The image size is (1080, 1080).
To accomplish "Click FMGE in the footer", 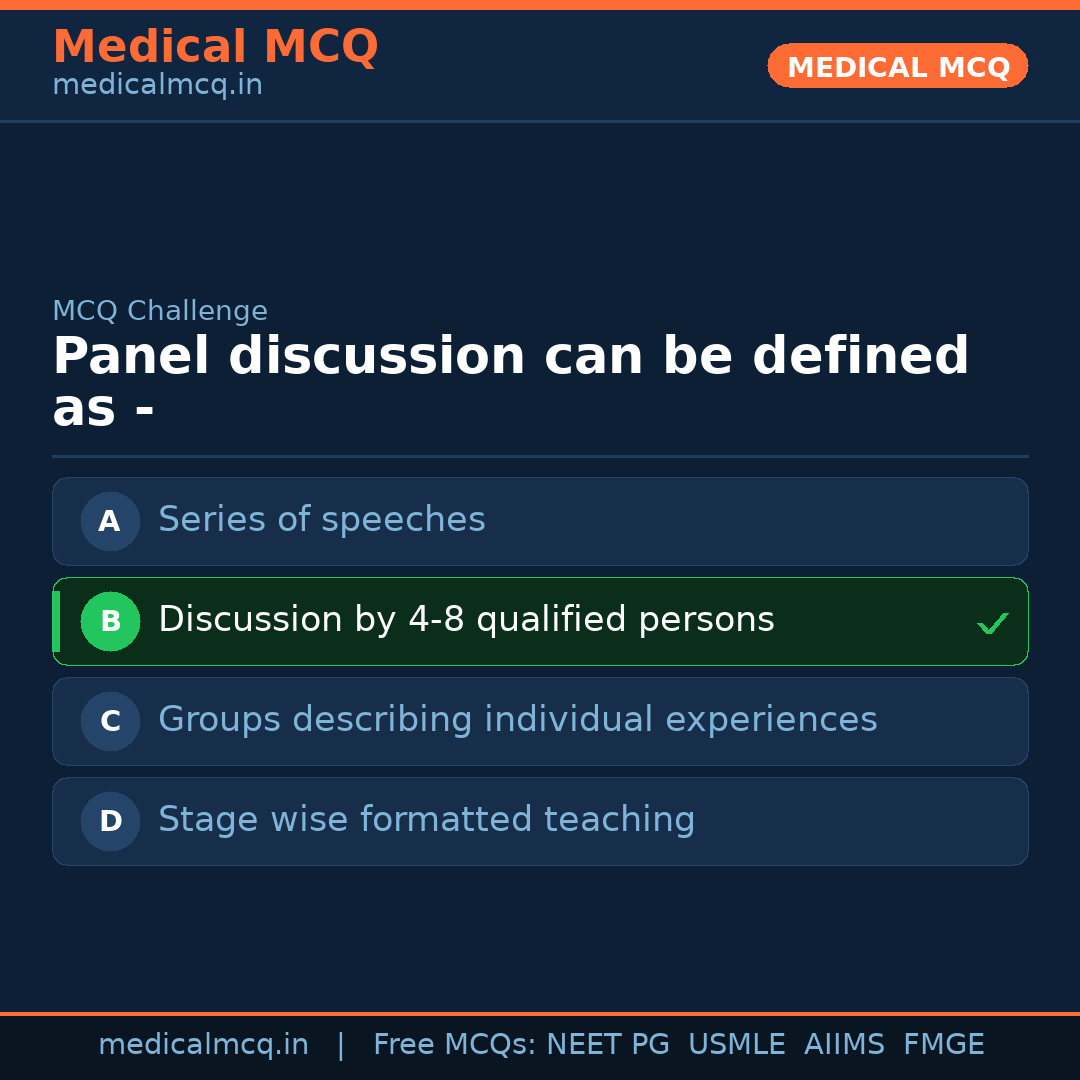I will click(943, 1045).
